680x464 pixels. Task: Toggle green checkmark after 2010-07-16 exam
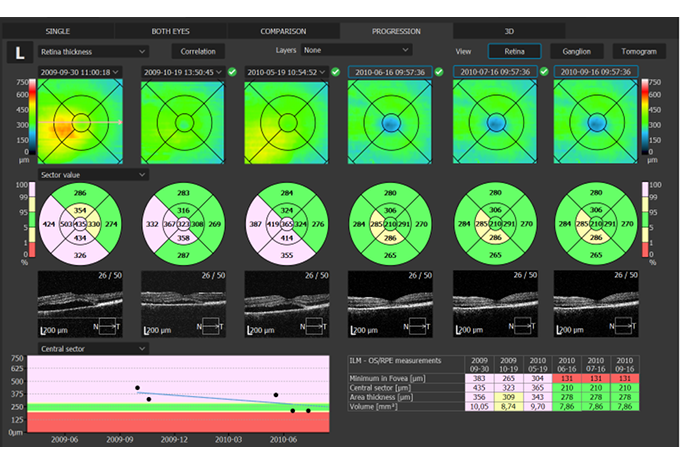pos(543,72)
